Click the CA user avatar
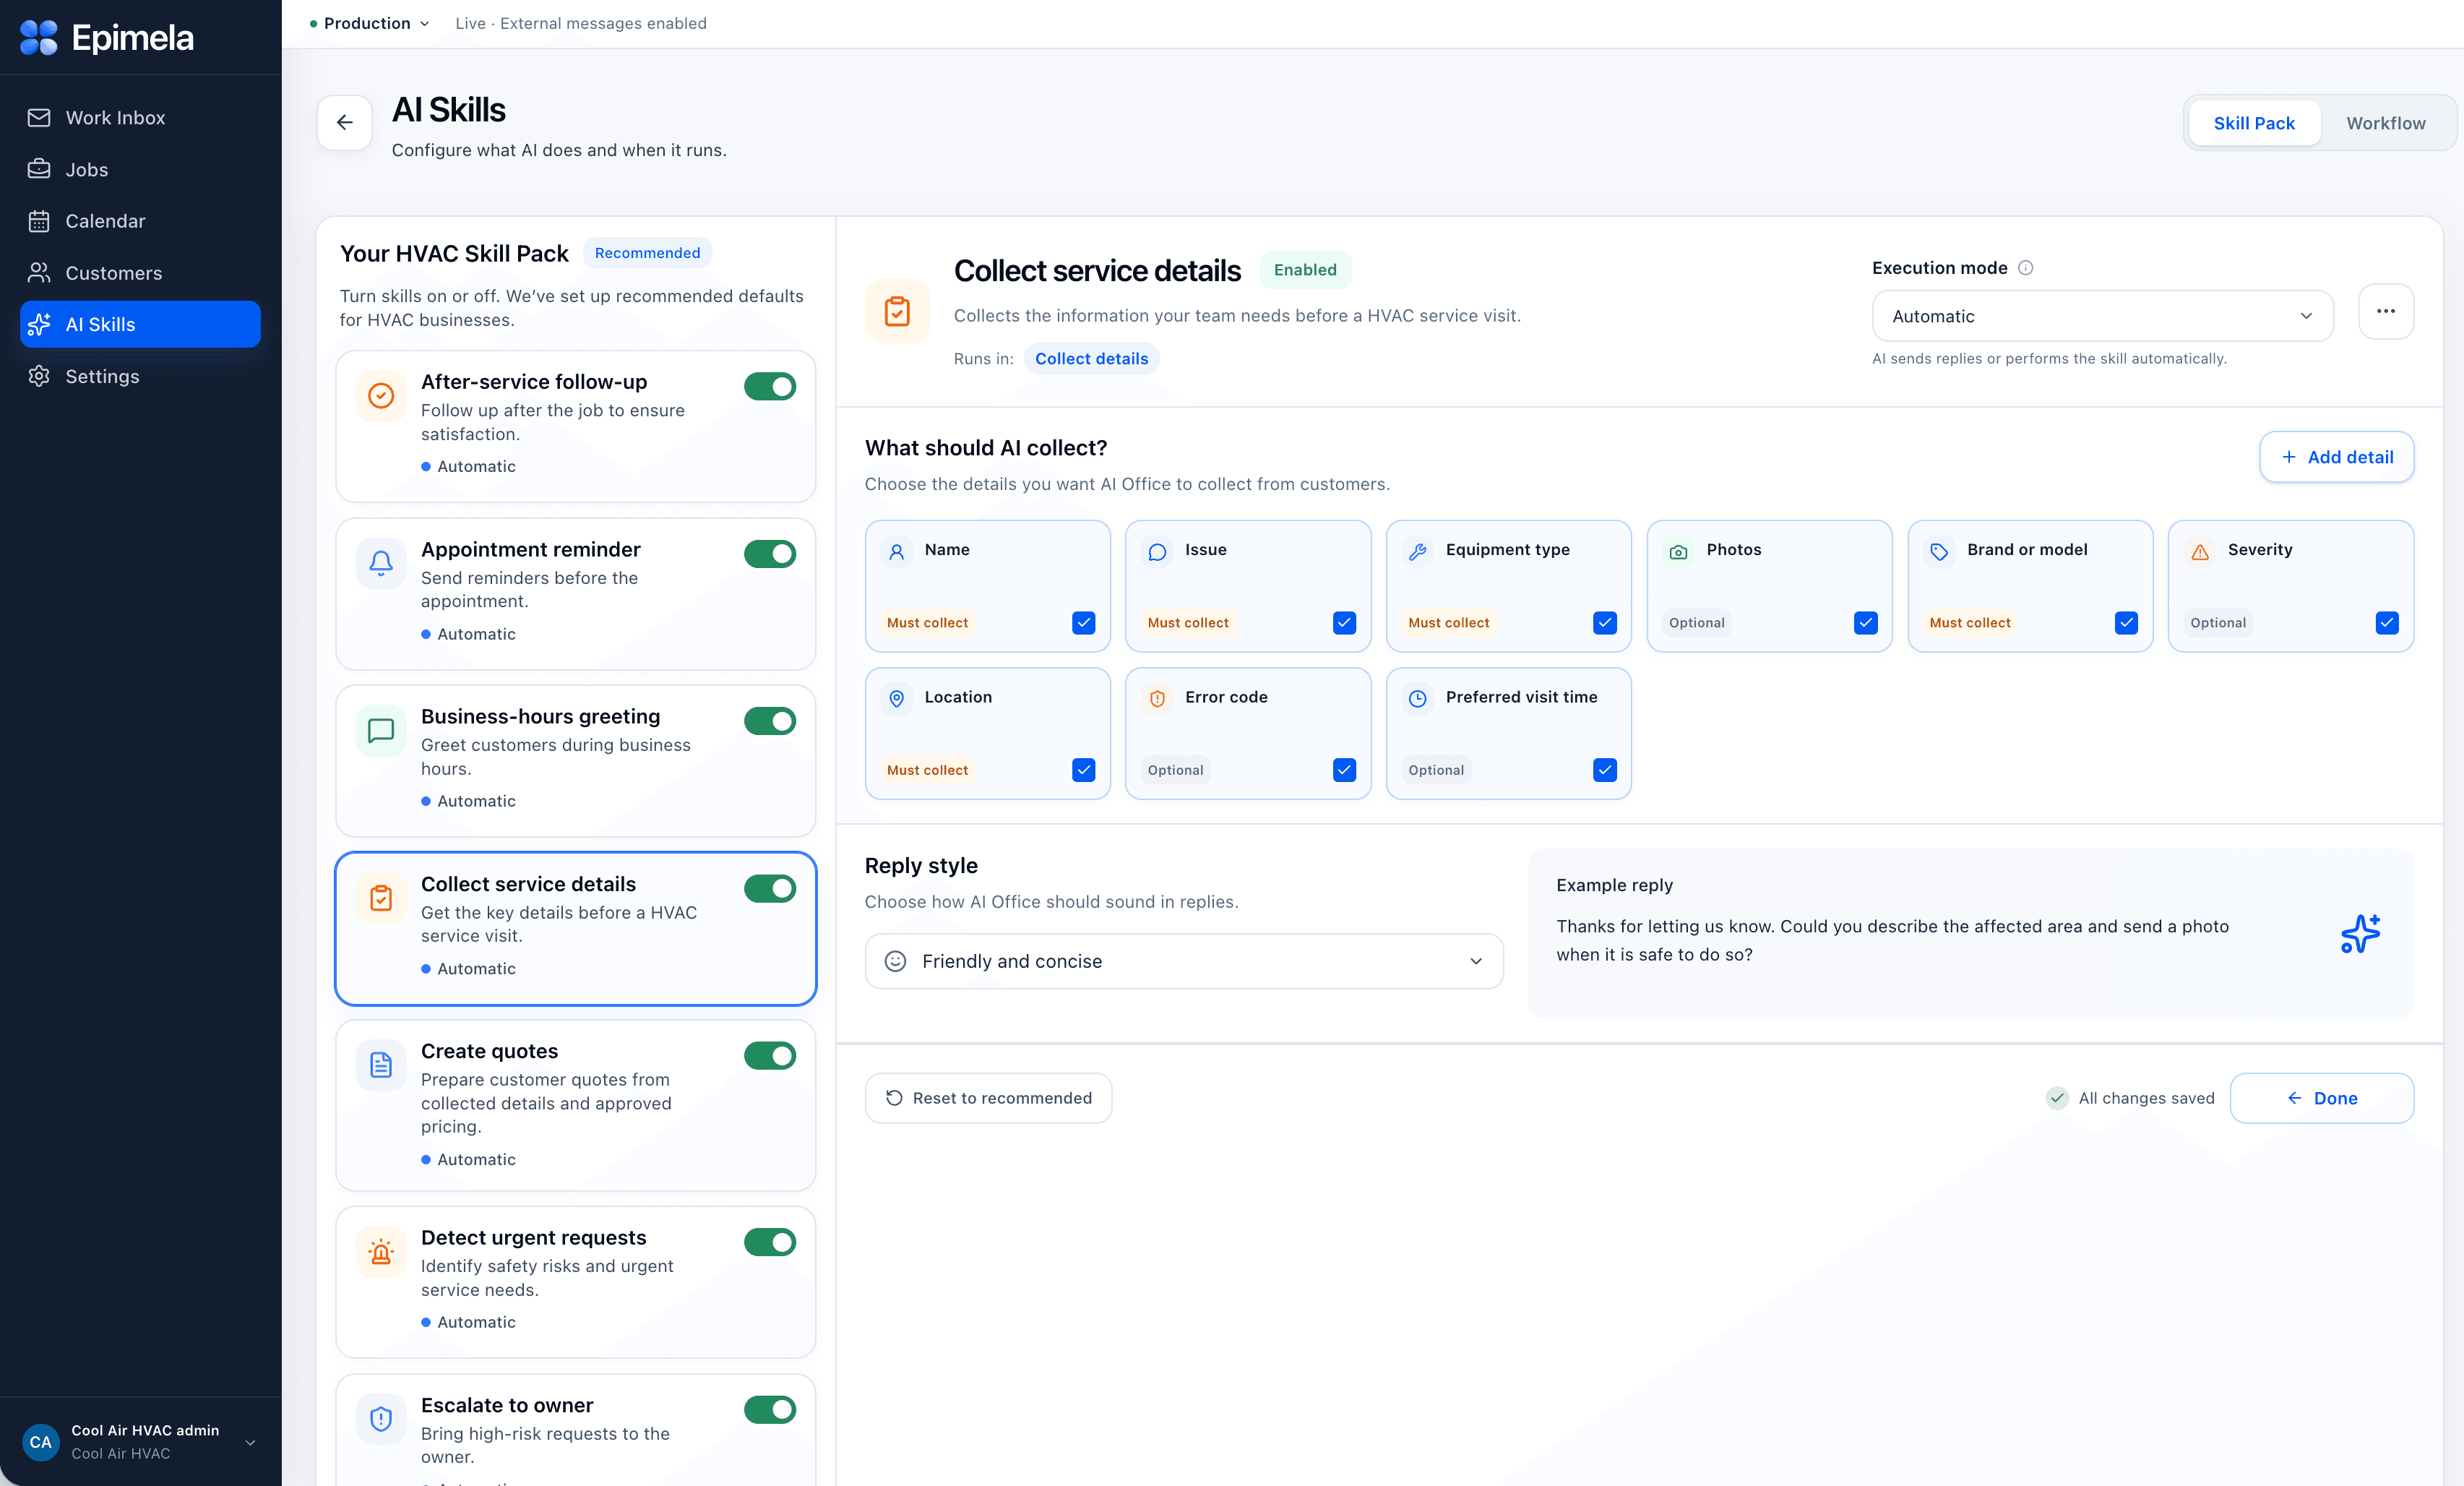2464x1486 pixels. 41,1442
